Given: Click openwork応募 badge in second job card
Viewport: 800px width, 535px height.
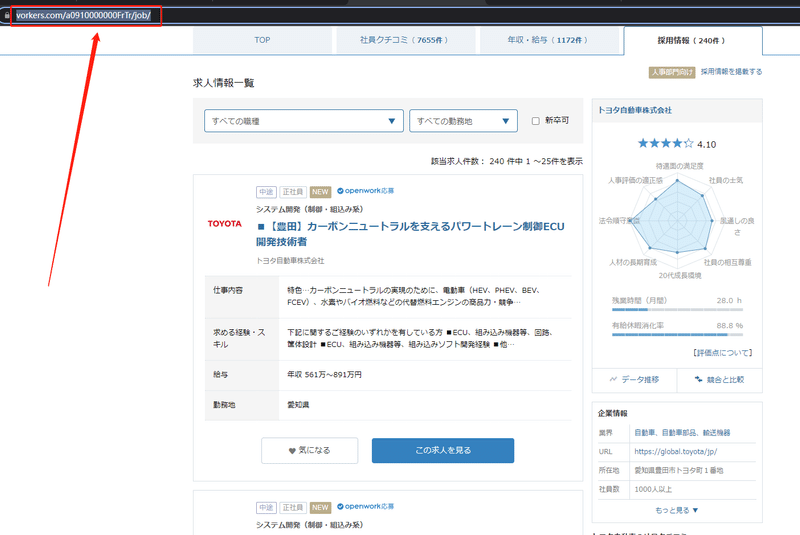Looking at the screenshot, I should pyautogui.click(x=365, y=506).
